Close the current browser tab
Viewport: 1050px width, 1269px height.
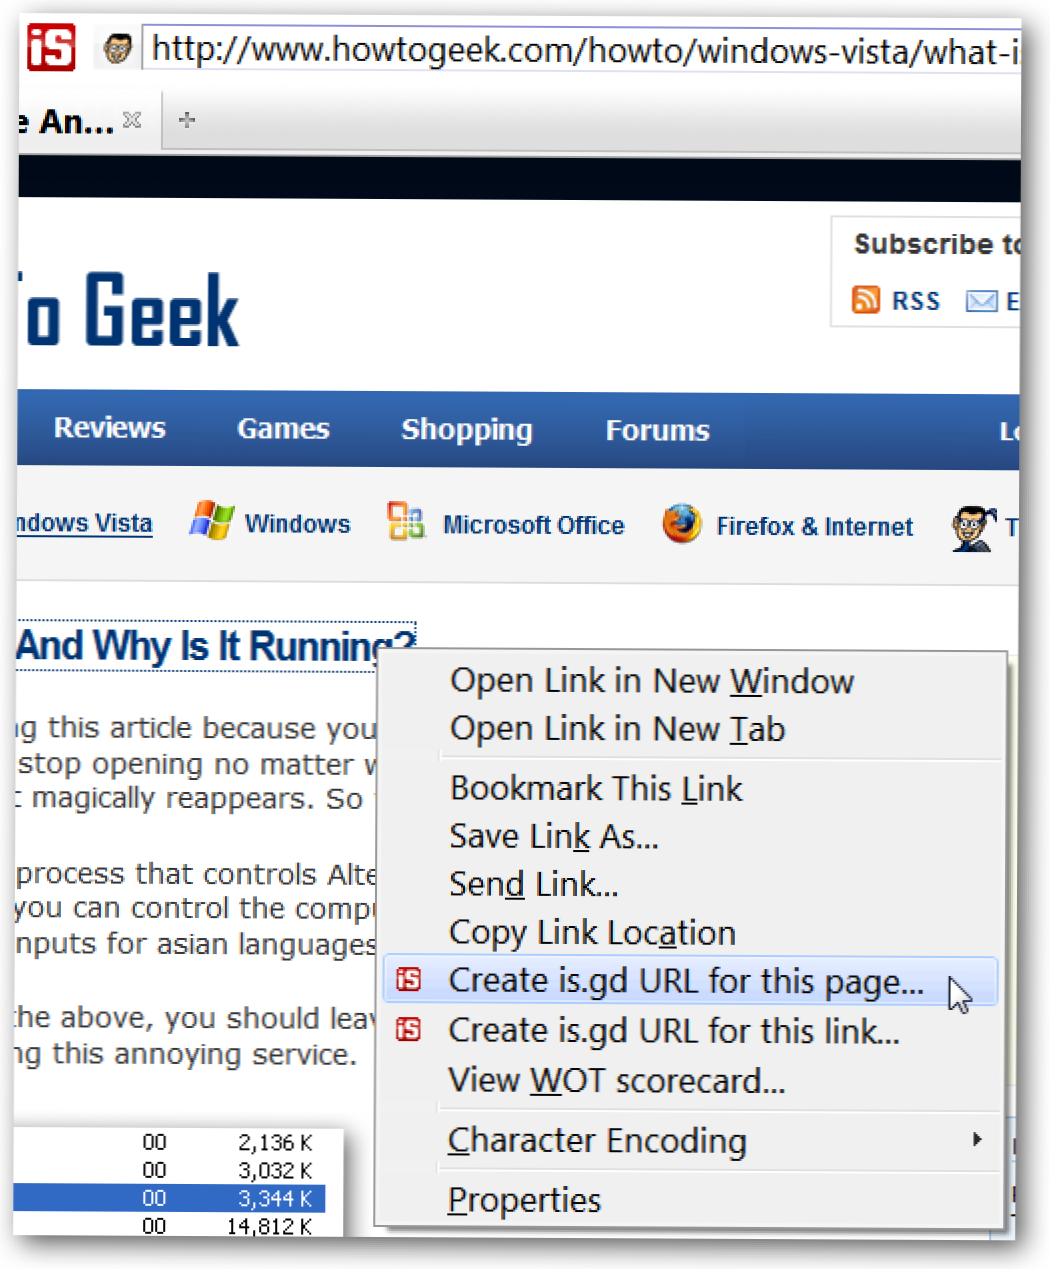tap(132, 120)
